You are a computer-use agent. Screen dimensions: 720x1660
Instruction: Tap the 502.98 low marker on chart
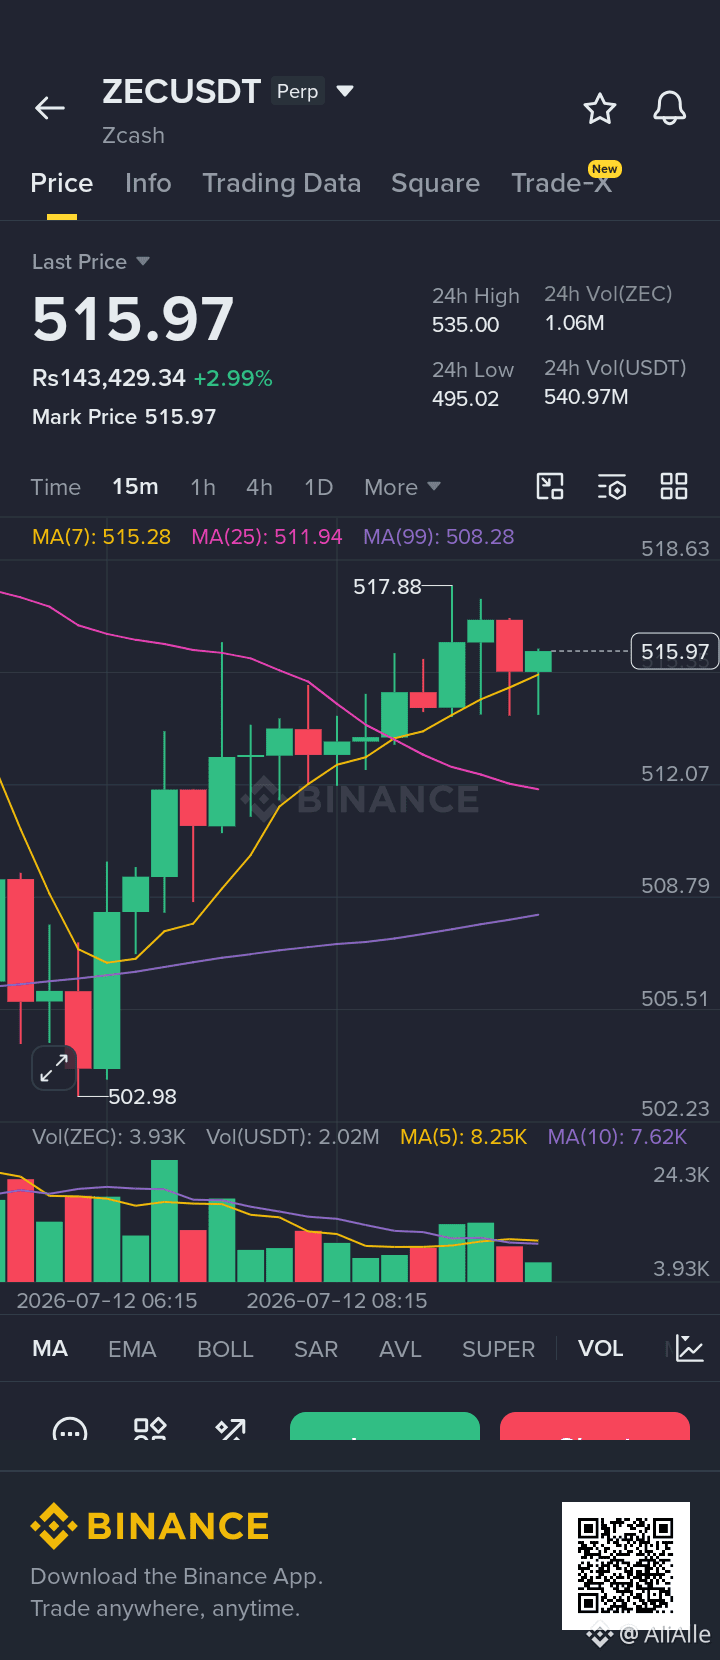click(x=142, y=1097)
